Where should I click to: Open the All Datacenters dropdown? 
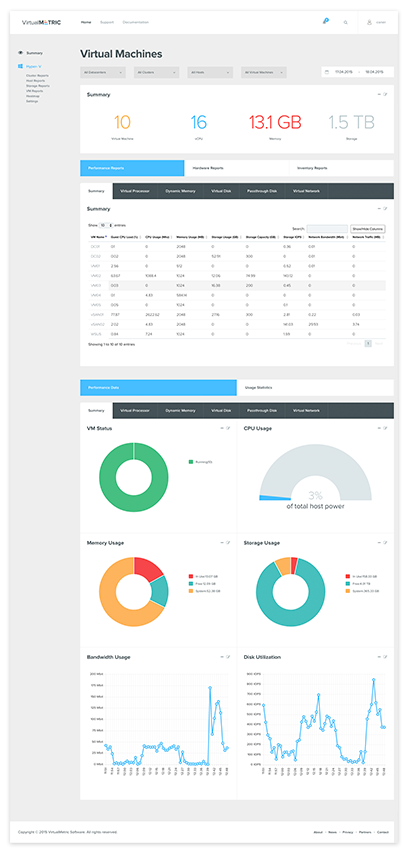click(x=103, y=72)
